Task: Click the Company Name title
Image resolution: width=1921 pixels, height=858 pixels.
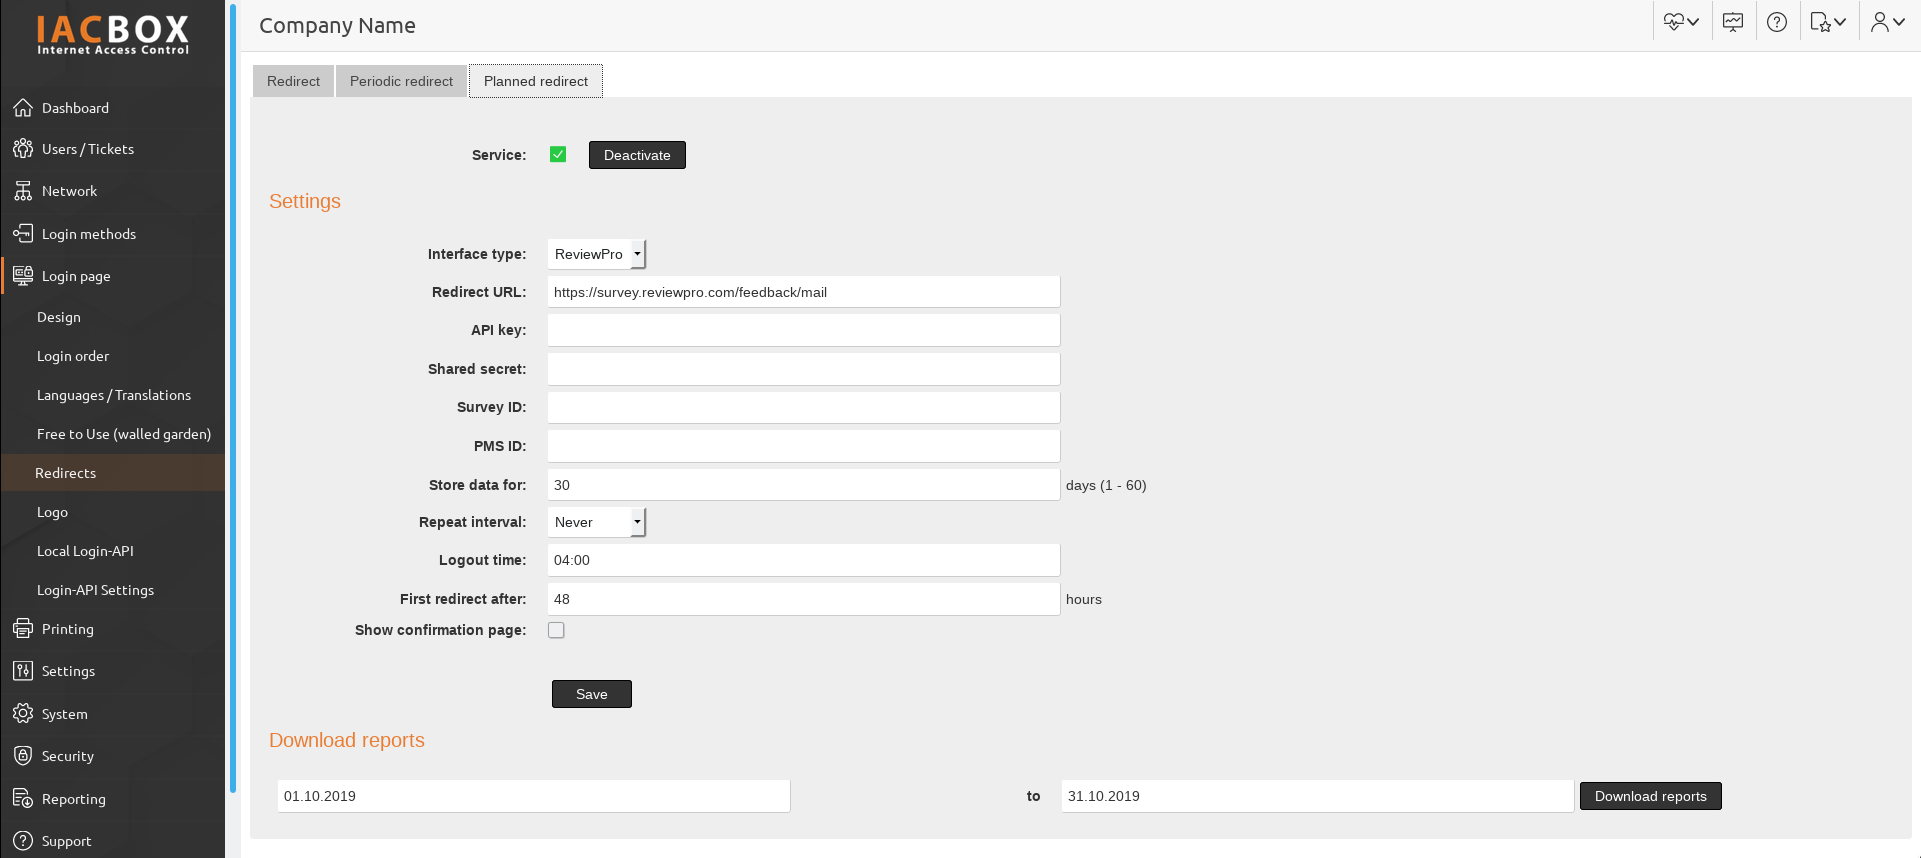Action: (337, 26)
